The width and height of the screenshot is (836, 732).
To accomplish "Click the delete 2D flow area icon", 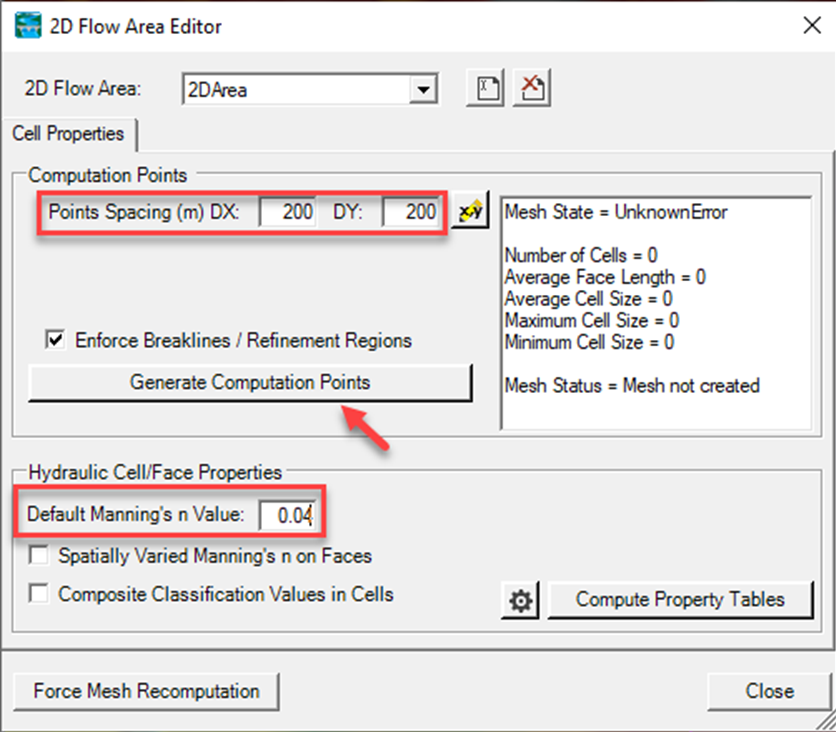I will click(x=533, y=88).
